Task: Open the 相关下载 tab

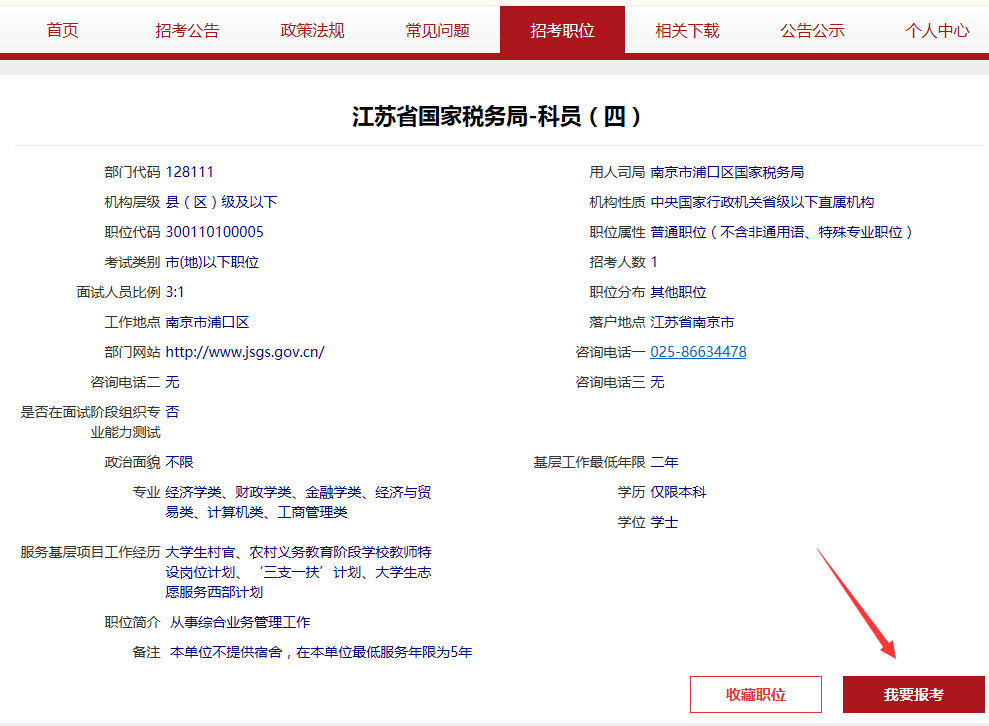Action: (687, 30)
